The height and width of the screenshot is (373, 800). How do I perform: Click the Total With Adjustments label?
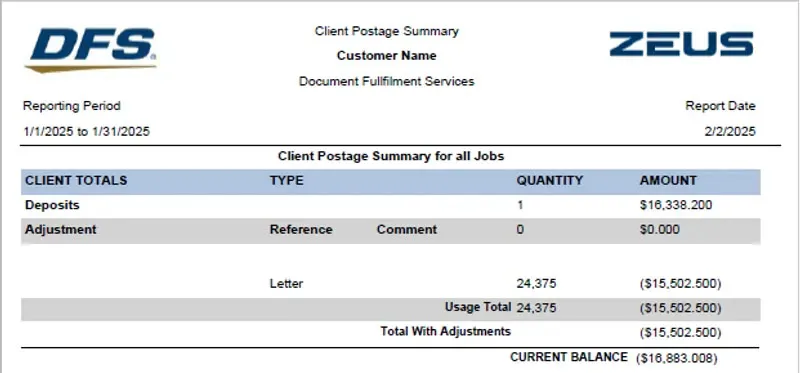click(x=445, y=332)
